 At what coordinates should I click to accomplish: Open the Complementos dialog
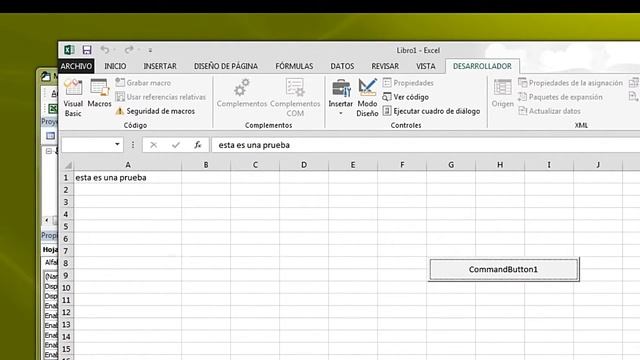242,94
